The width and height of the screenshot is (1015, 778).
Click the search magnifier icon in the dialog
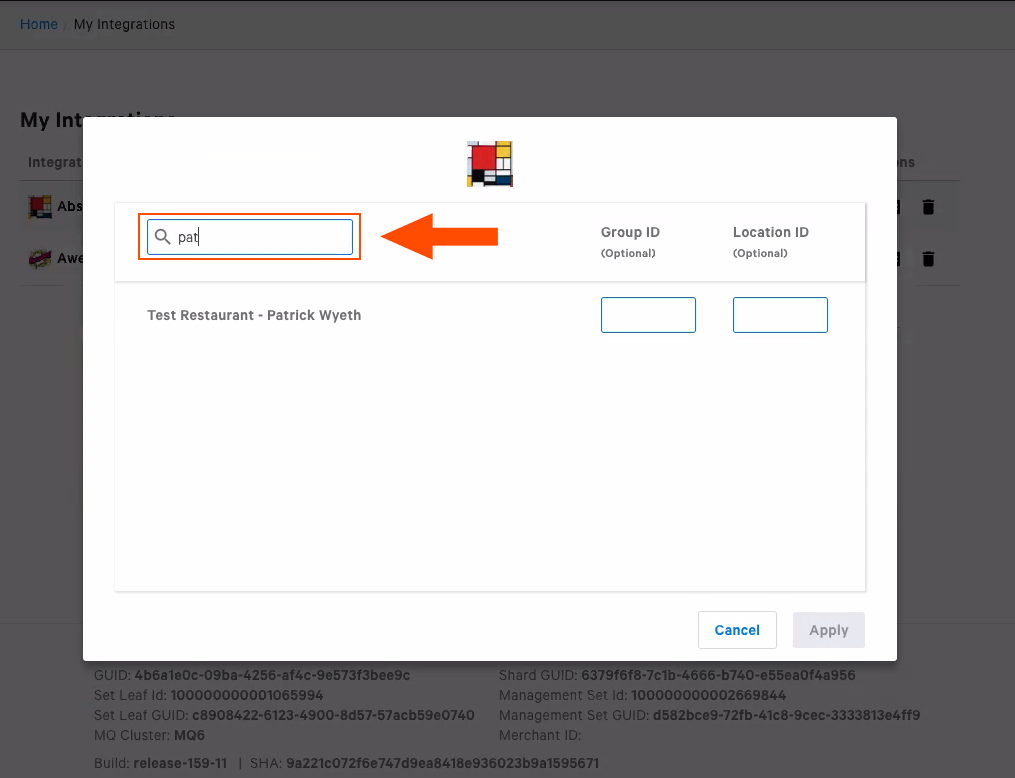(x=163, y=236)
